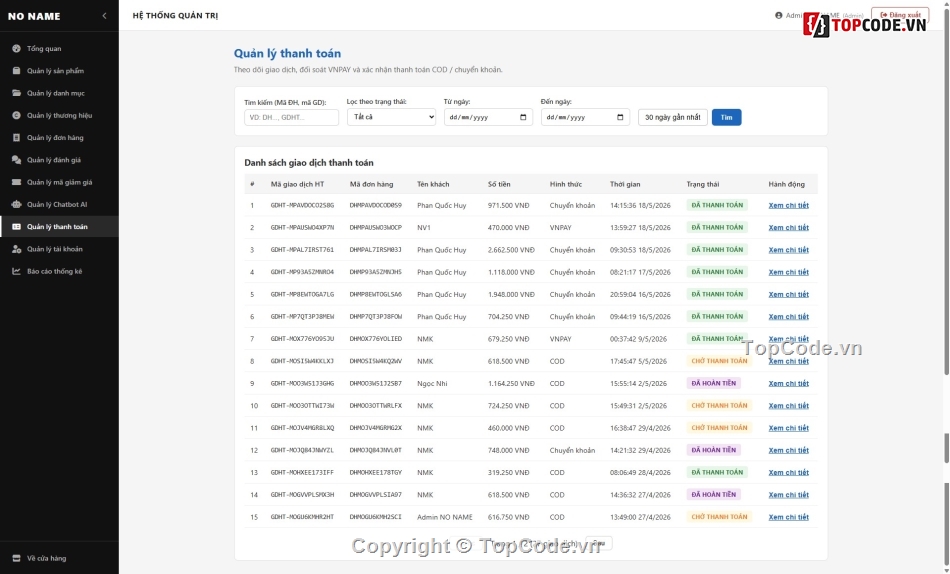Click the Quản lý đơn hàng icon
The width and height of the screenshot is (950, 574).
coord(16,138)
